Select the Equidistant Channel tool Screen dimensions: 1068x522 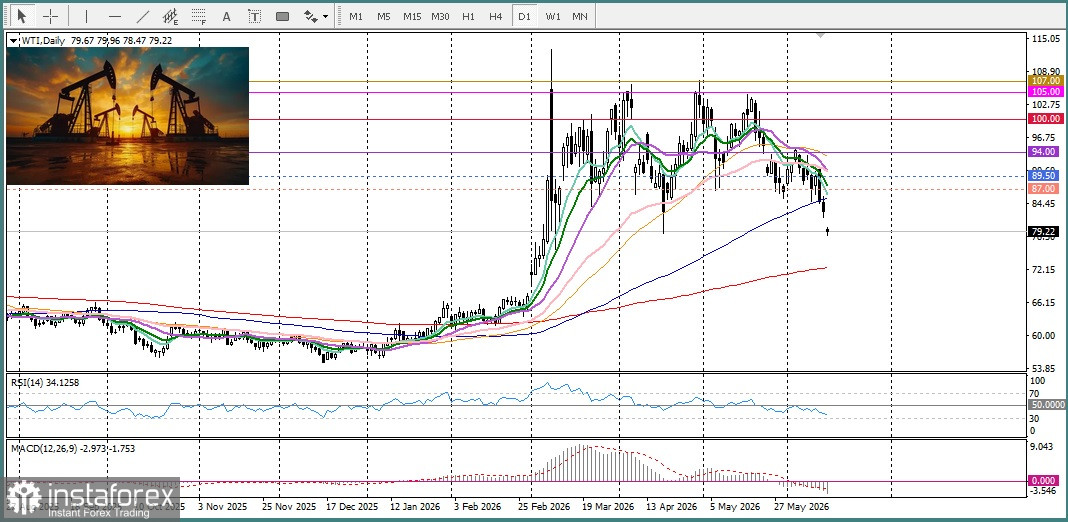(171, 16)
